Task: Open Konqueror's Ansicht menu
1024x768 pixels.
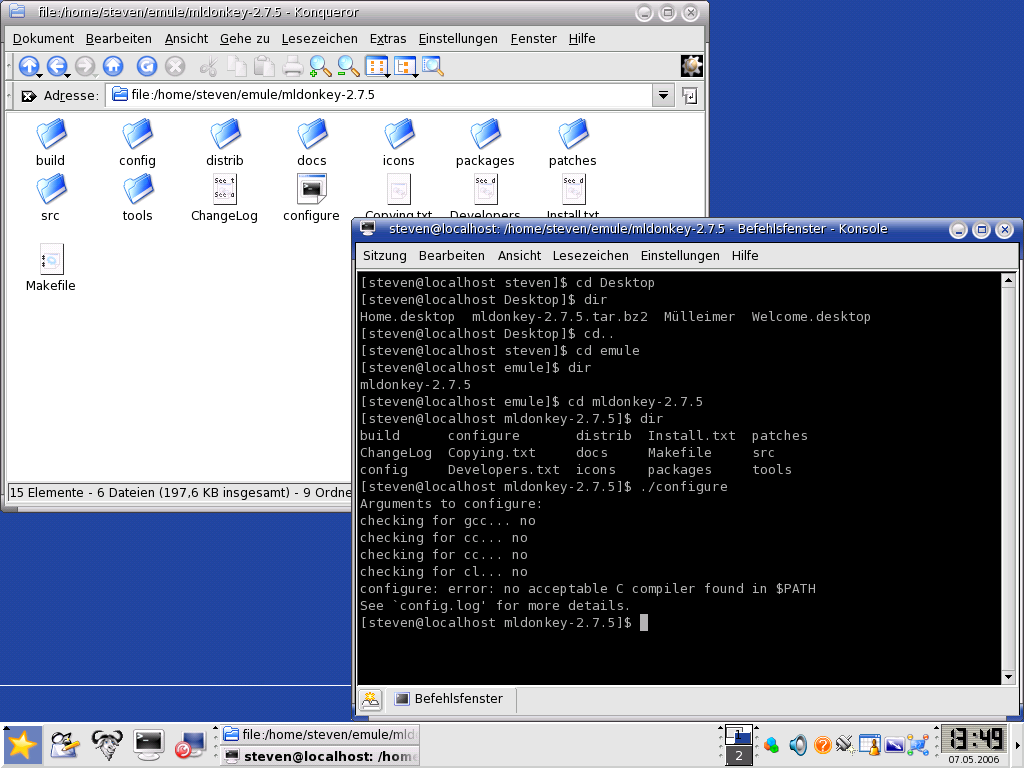Action: coord(186,39)
